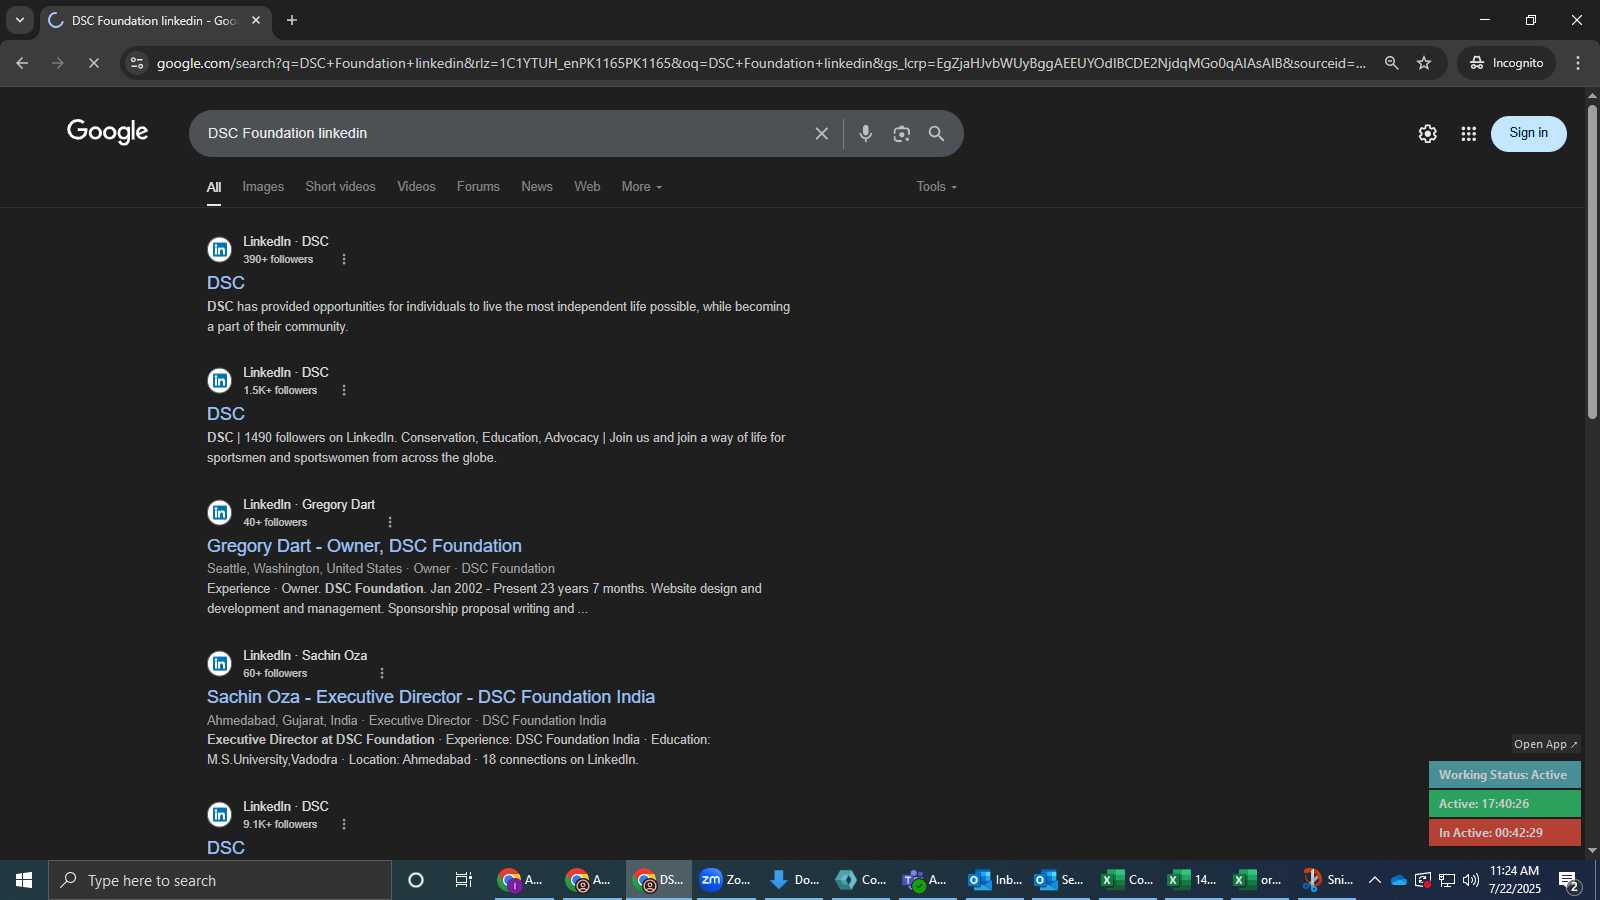Go back to previous page
Image resolution: width=1600 pixels, height=900 pixels.
[22, 63]
